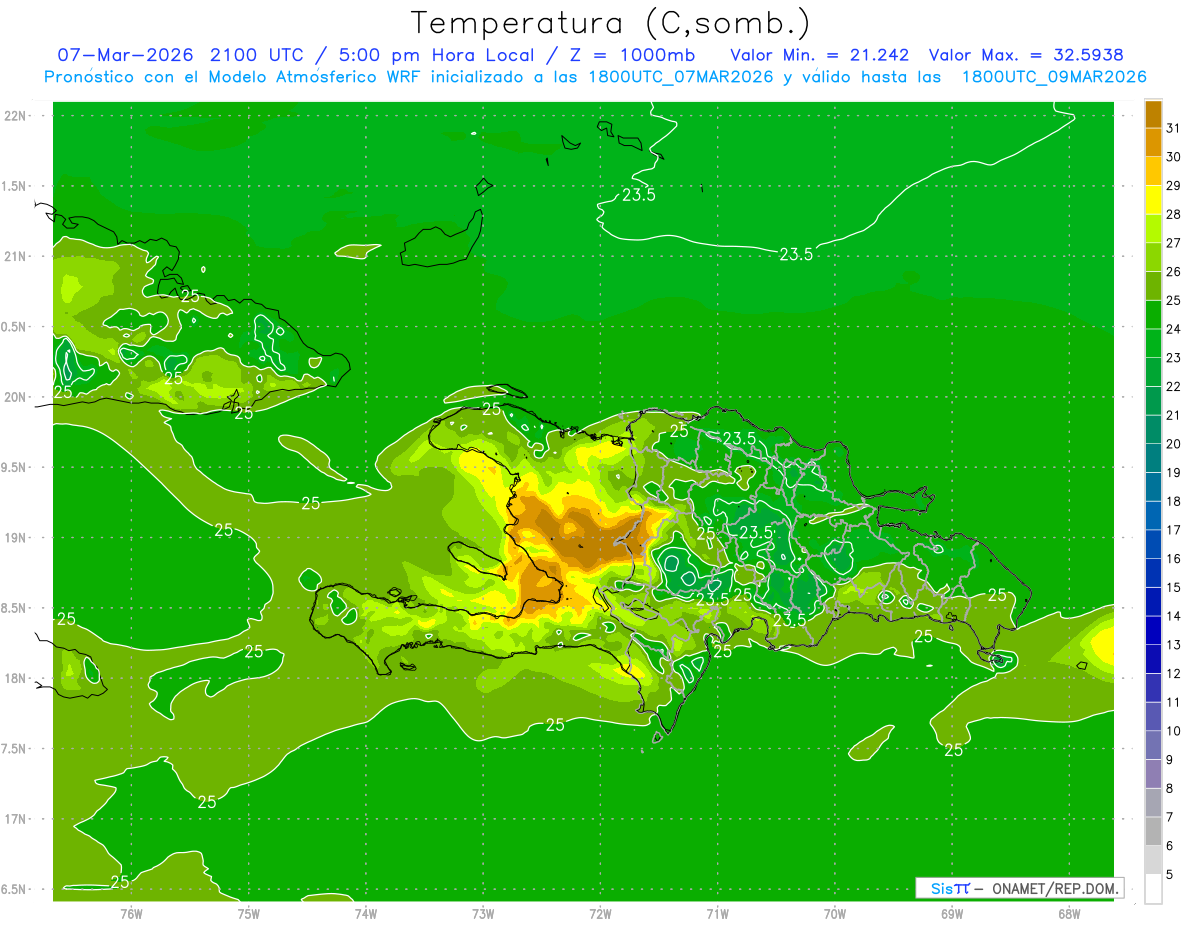
Task: Click the purple legend swatch between 9 and 10
Action: pos(1154,745)
